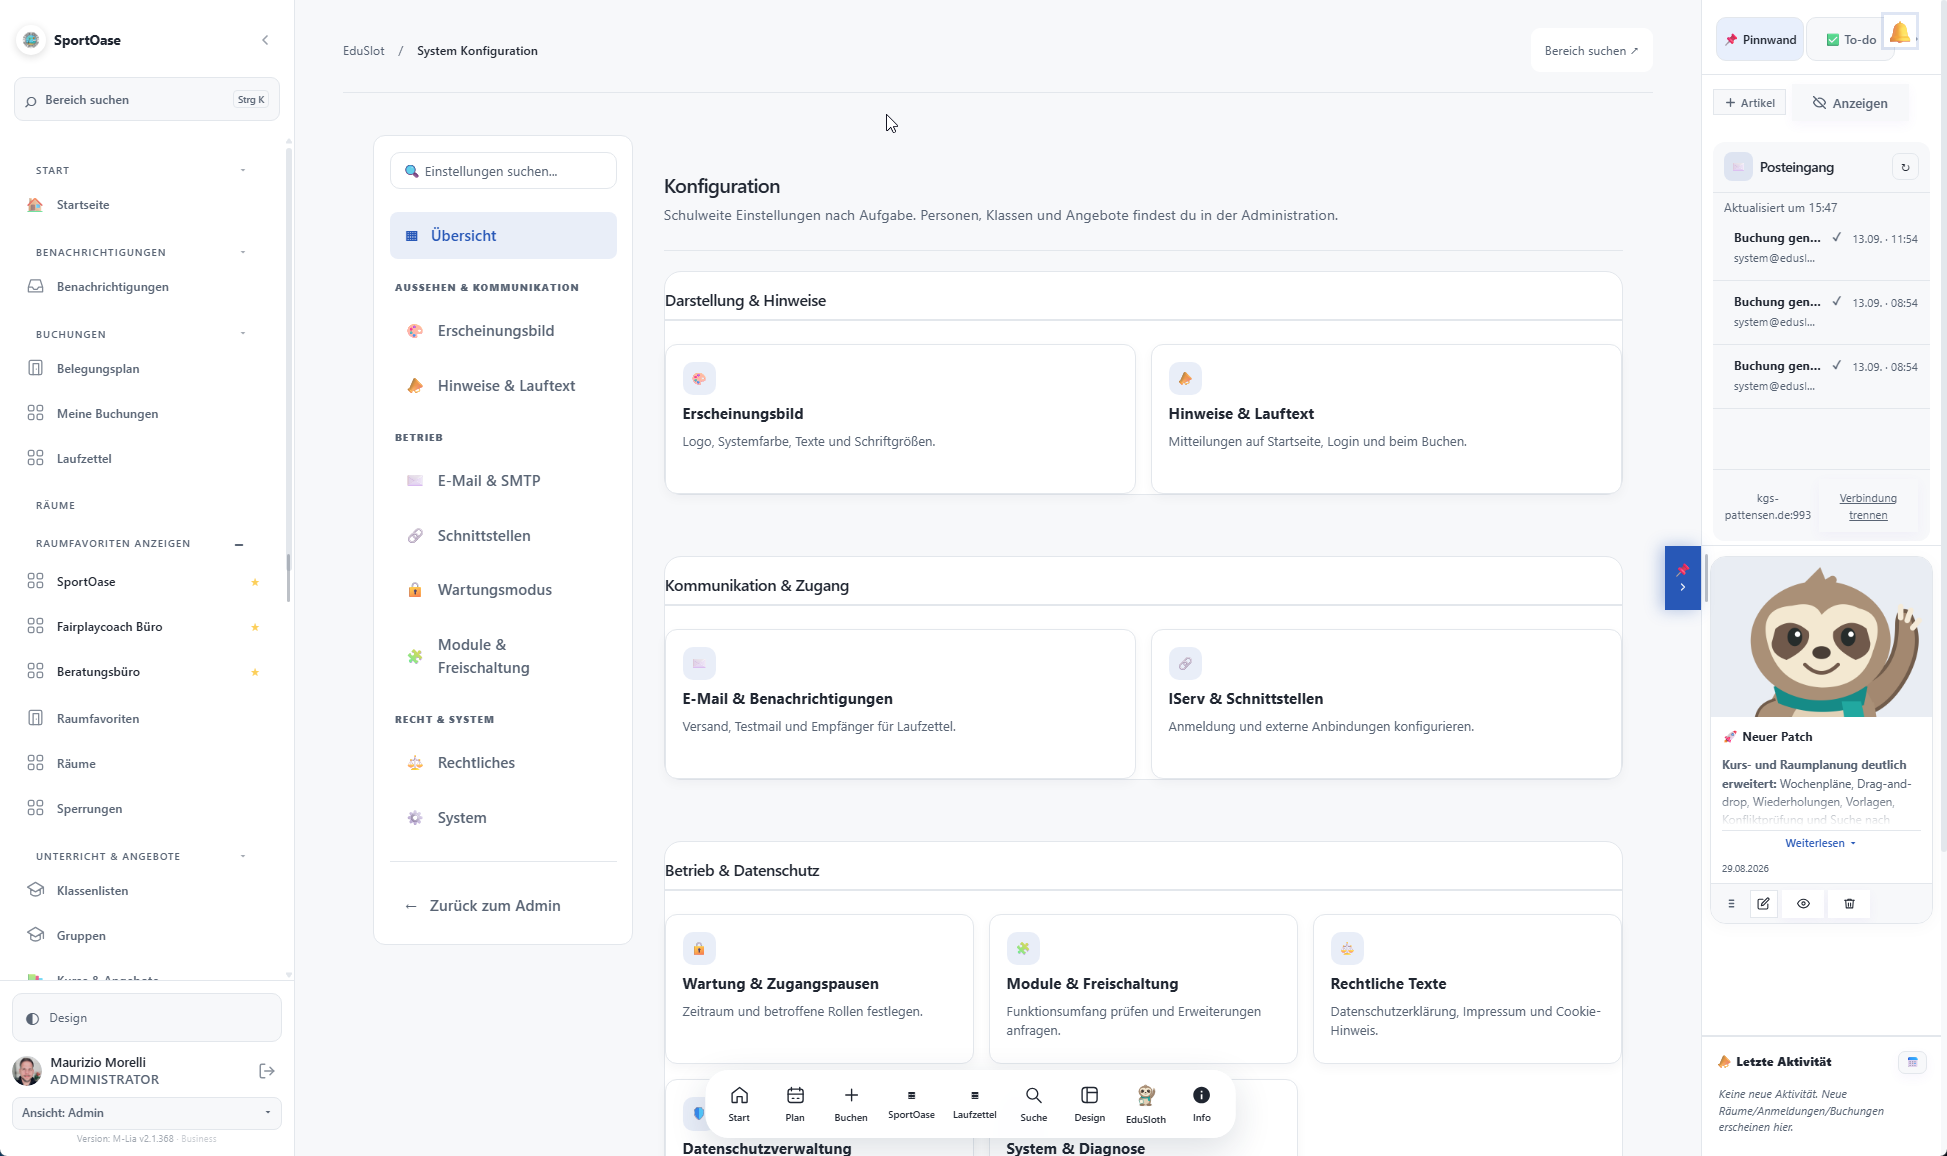Click the notification bell icon
The height and width of the screenshot is (1156, 1947).
(1899, 33)
